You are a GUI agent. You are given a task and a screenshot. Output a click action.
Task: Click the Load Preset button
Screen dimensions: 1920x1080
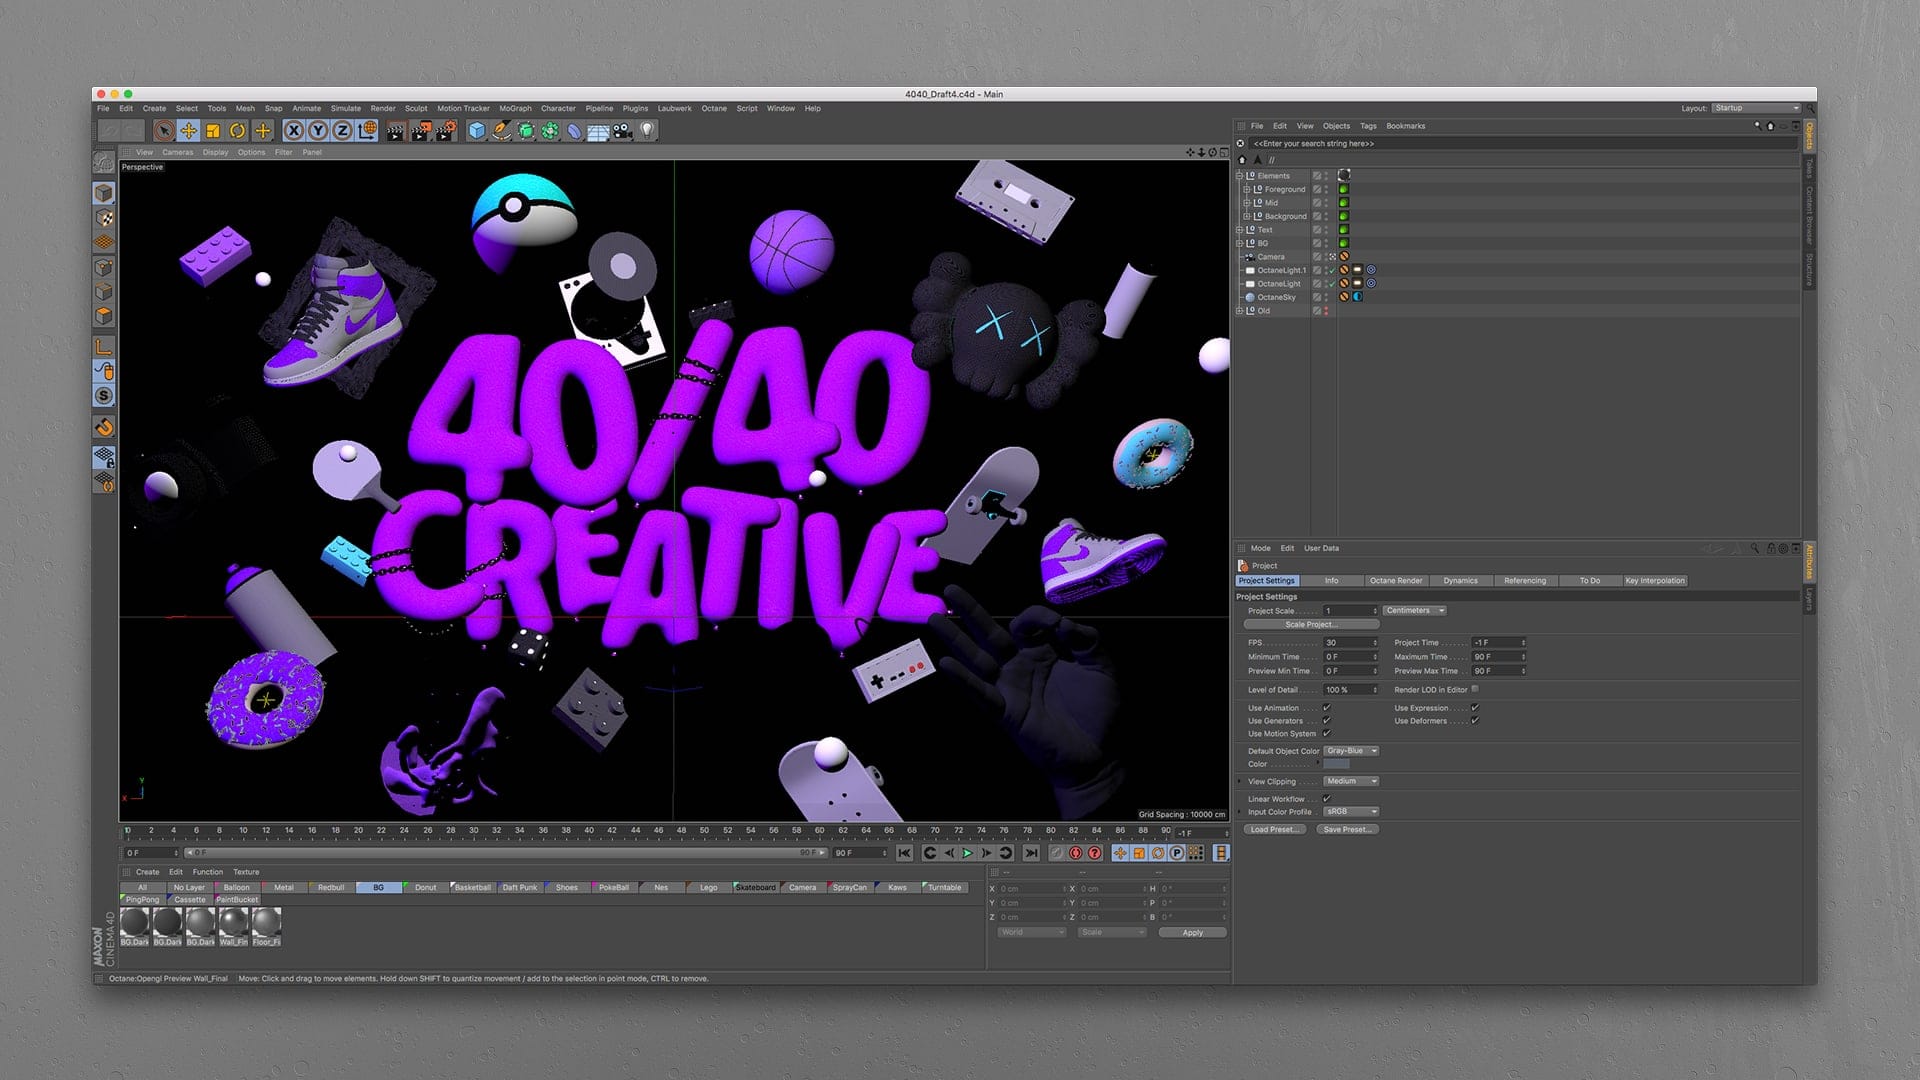click(x=1274, y=829)
